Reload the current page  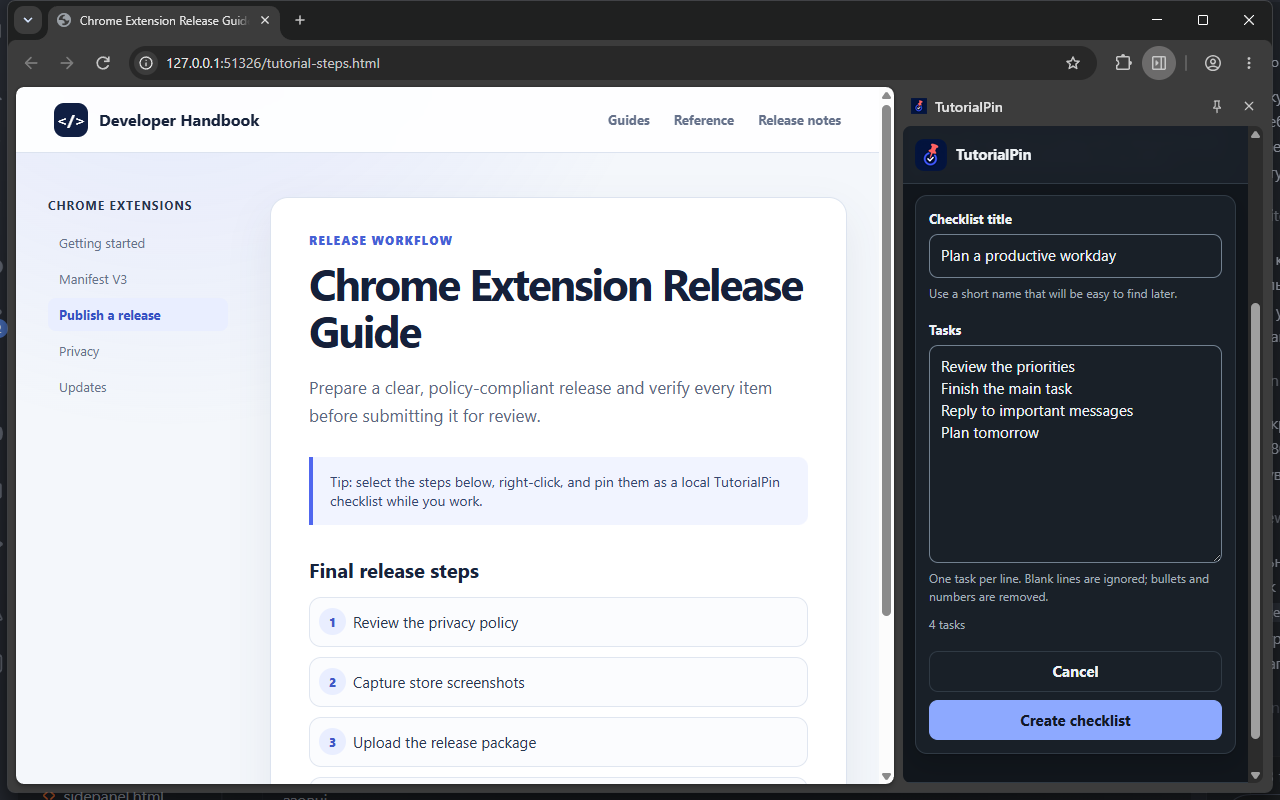pyautogui.click(x=103, y=63)
